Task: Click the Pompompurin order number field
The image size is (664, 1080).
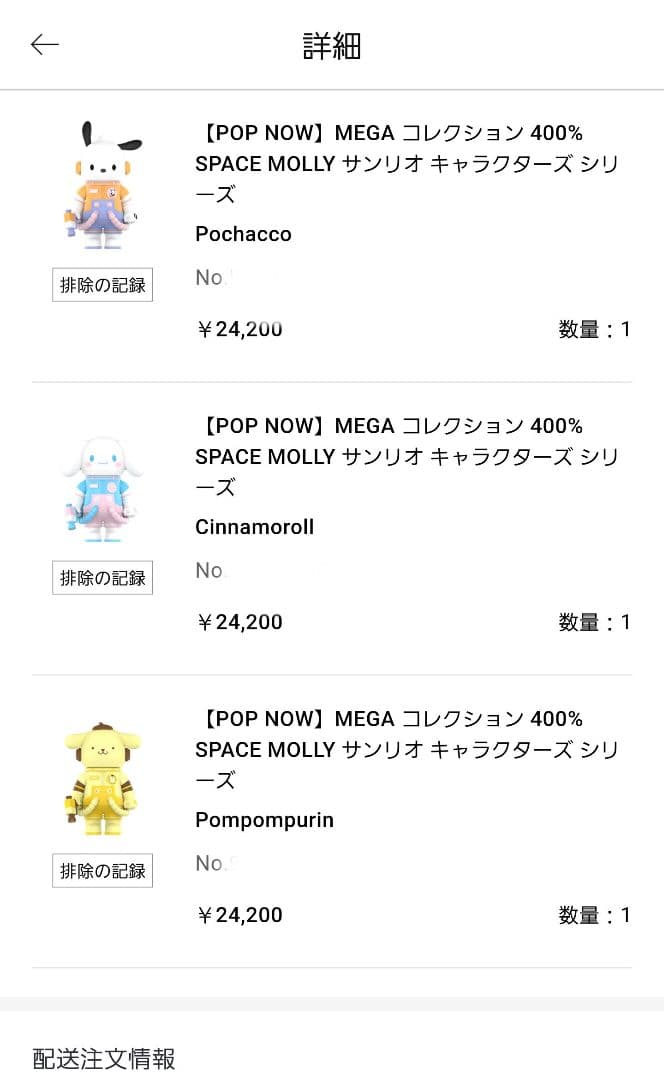Action: [x=211, y=864]
